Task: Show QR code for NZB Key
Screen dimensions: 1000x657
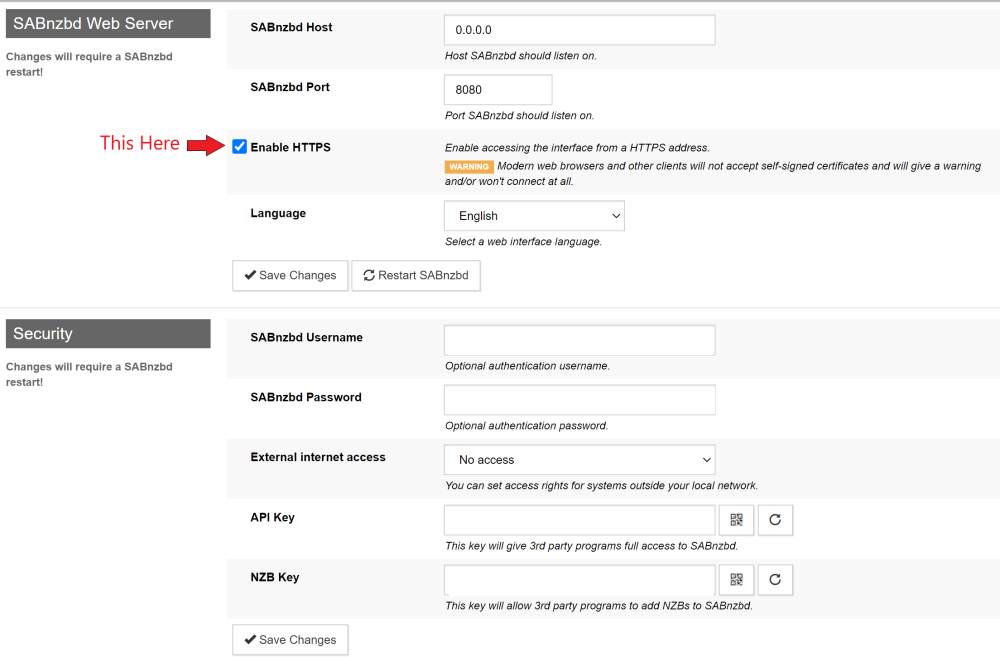Action: coord(737,580)
